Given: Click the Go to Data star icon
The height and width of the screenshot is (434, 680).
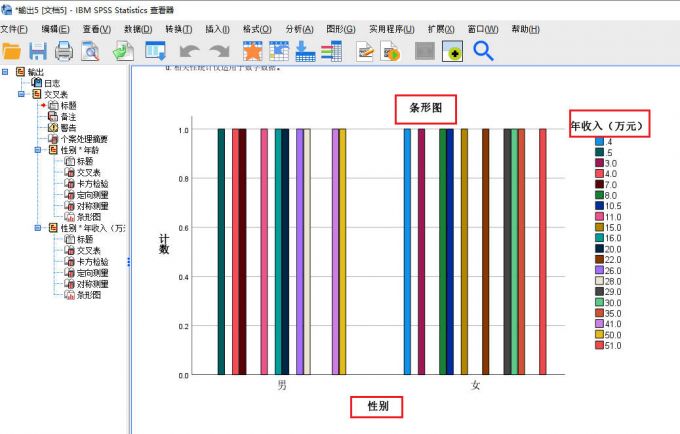Looking at the screenshot, I should (252, 51).
